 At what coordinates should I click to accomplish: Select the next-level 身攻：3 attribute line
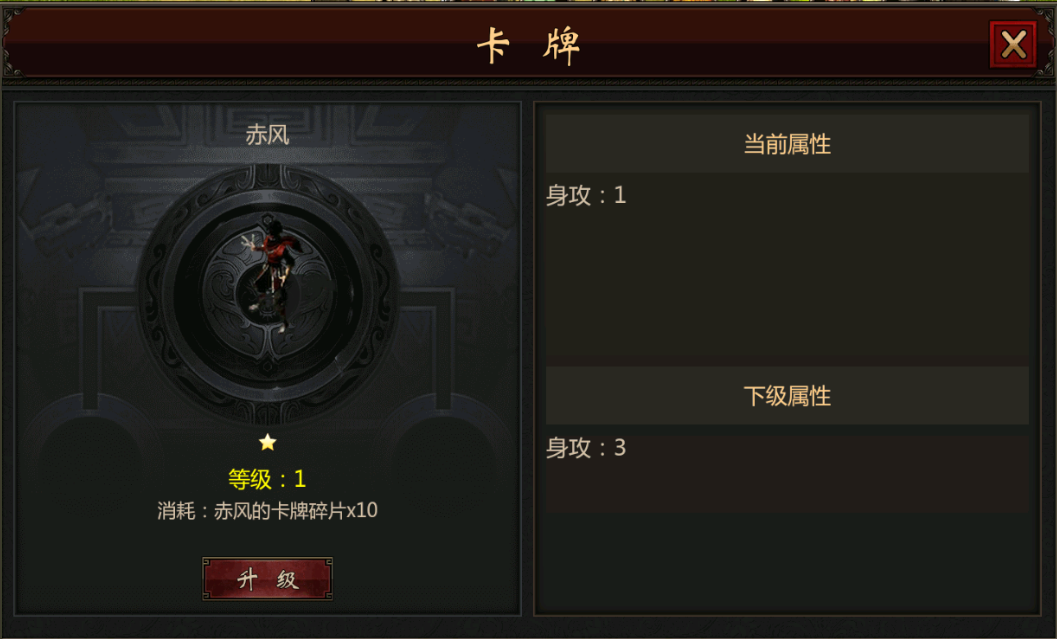(x=586, y=448)
